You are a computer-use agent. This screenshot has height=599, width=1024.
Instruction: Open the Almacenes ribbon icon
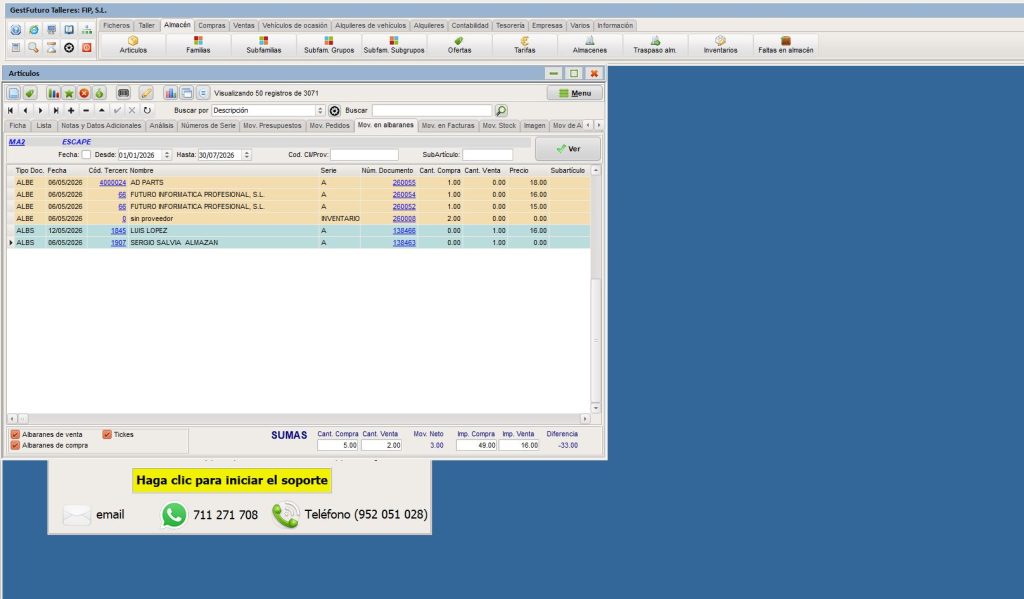click(590, 44)
